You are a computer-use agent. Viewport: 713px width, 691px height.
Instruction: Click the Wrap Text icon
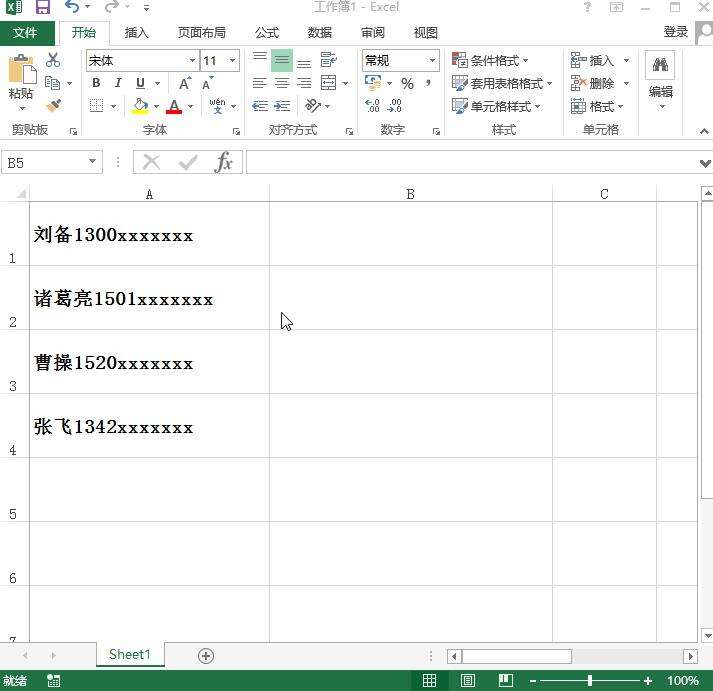coord(328,60)
